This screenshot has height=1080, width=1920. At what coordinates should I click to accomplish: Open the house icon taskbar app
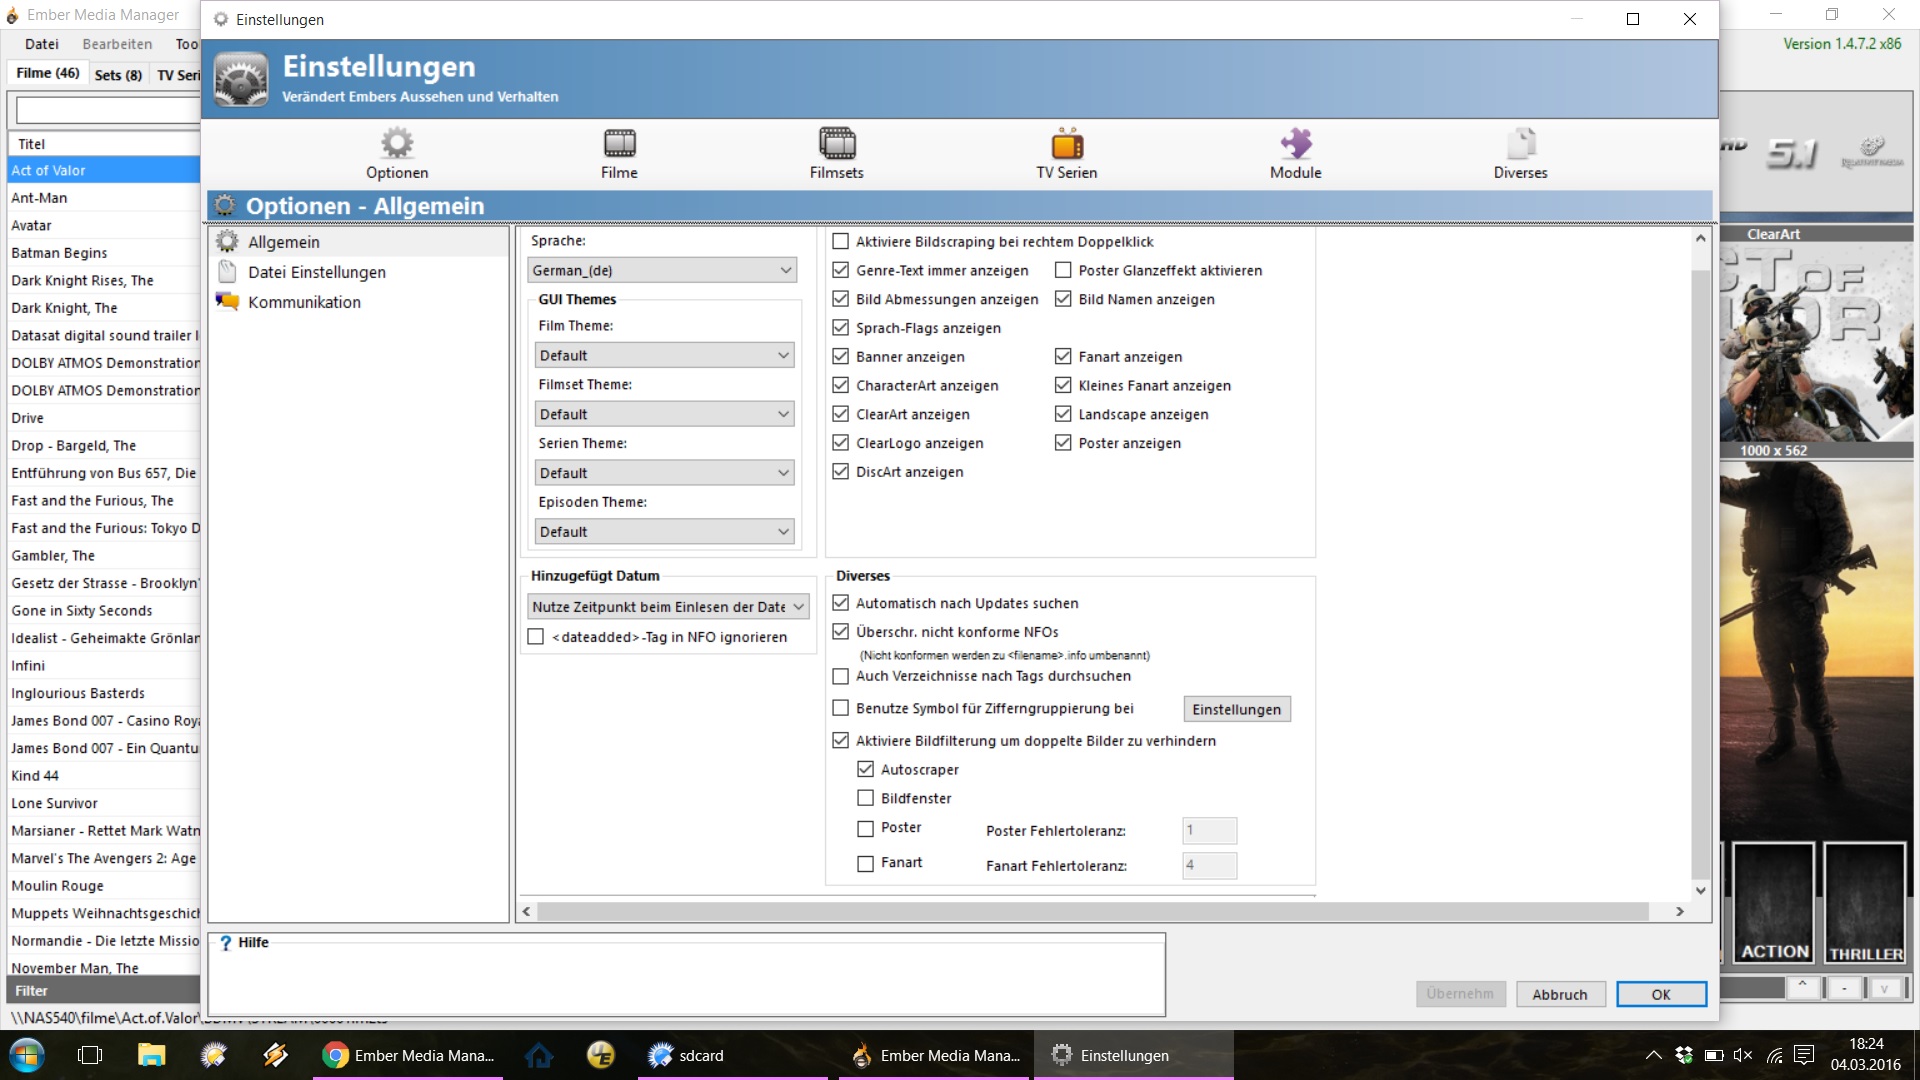[x=539, y=1055]
